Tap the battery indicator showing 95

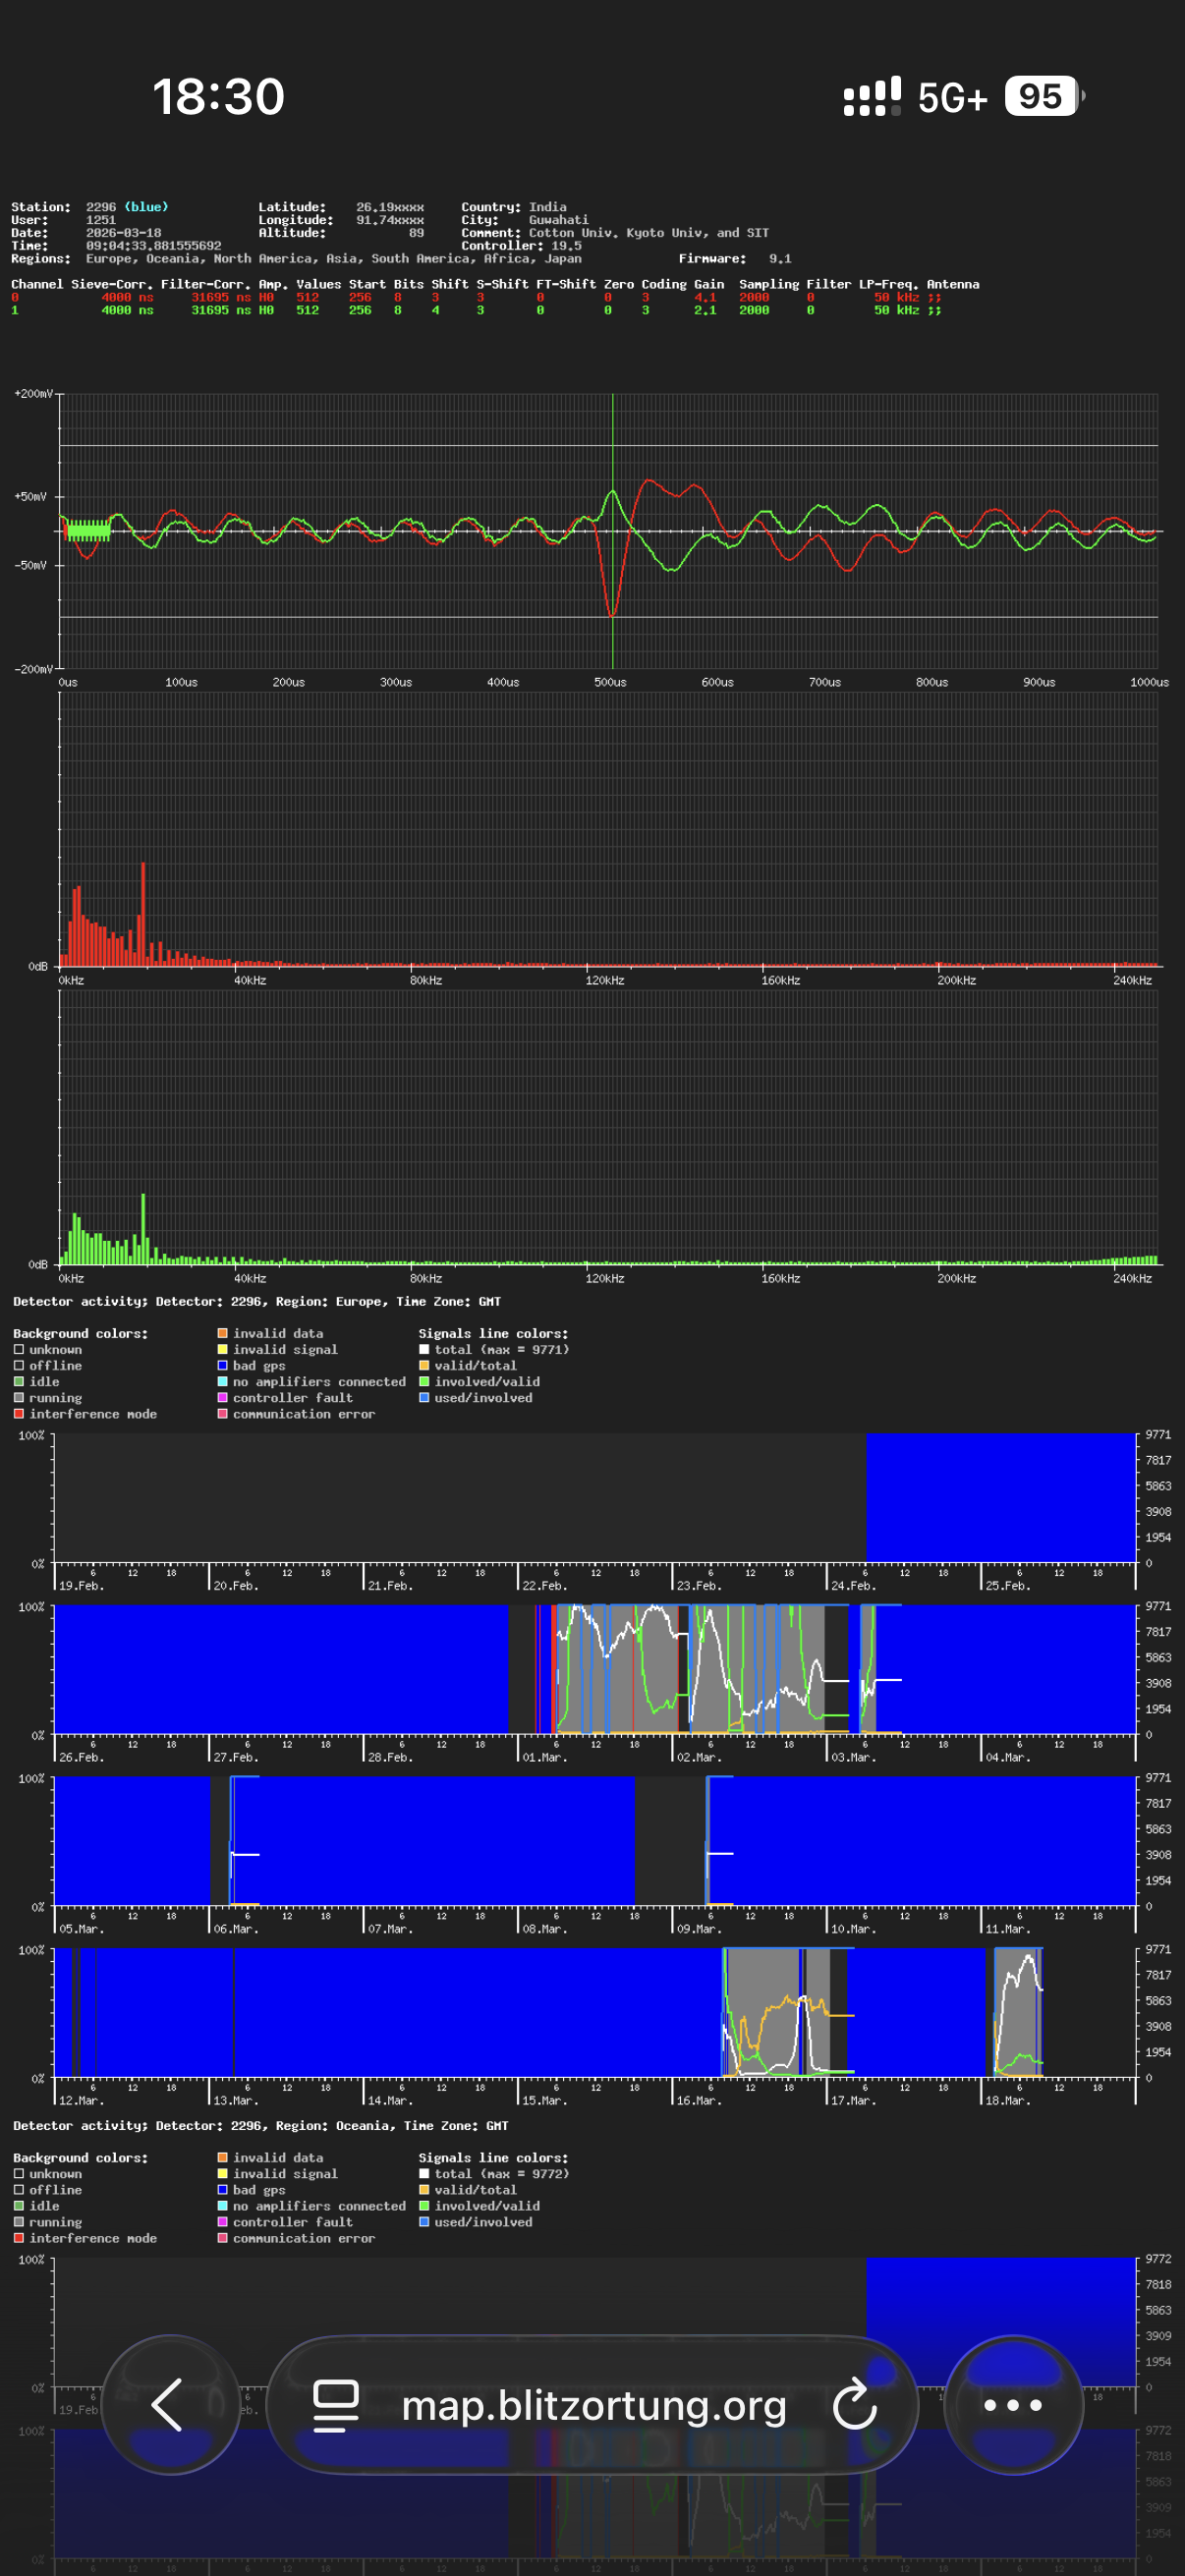[x=1042, y=97]
